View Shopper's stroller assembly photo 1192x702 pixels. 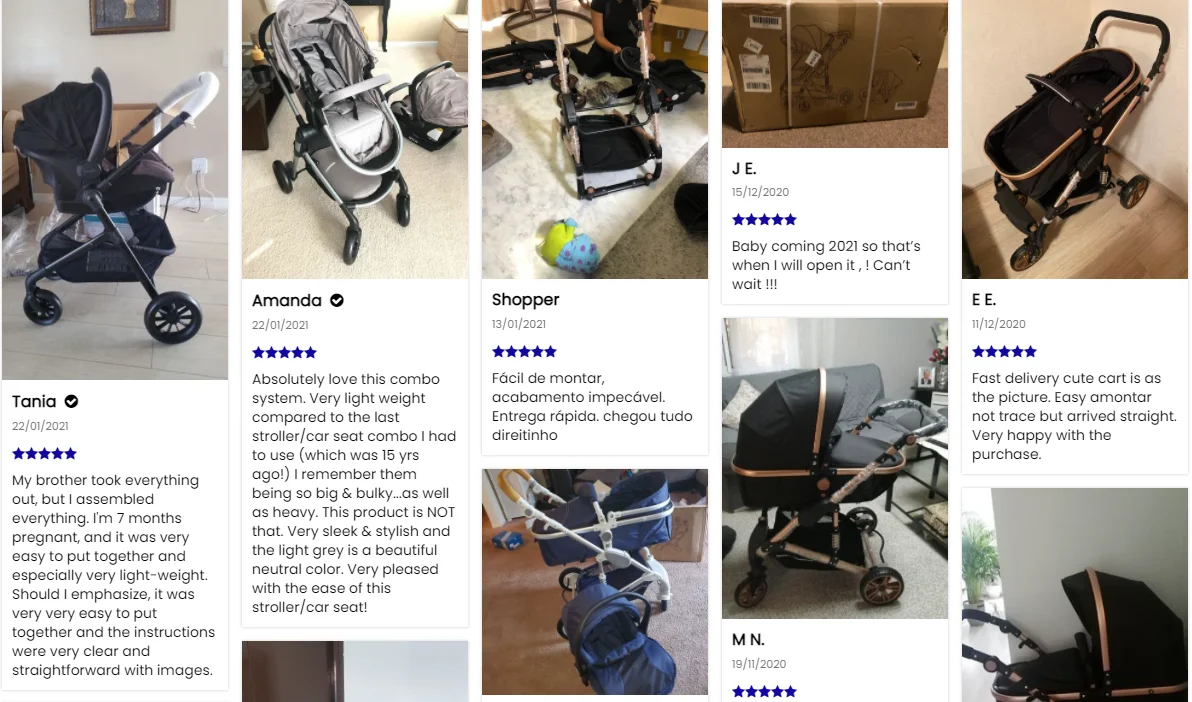pos(594,139)
